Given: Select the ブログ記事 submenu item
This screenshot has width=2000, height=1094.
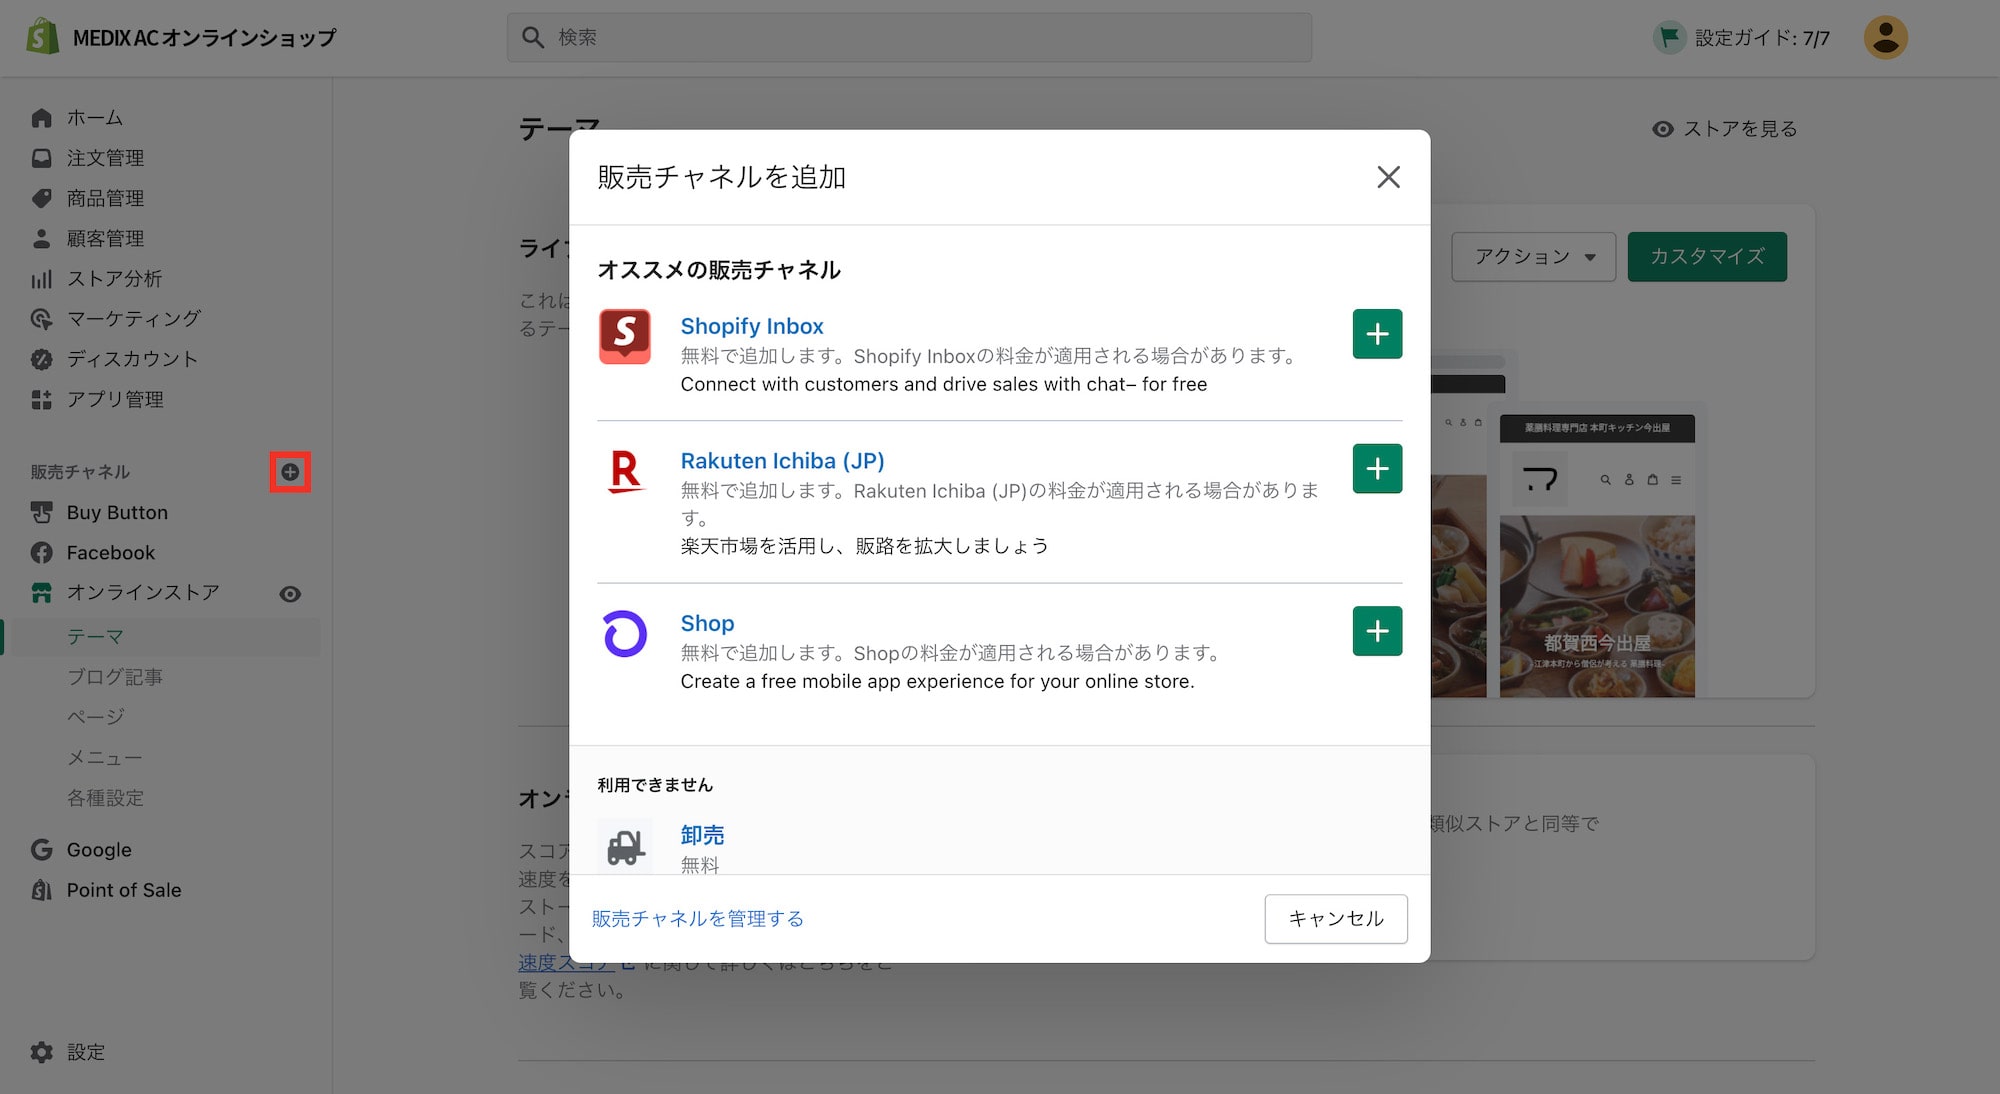Looking at the screenshot, I should (x=114, y=677).
